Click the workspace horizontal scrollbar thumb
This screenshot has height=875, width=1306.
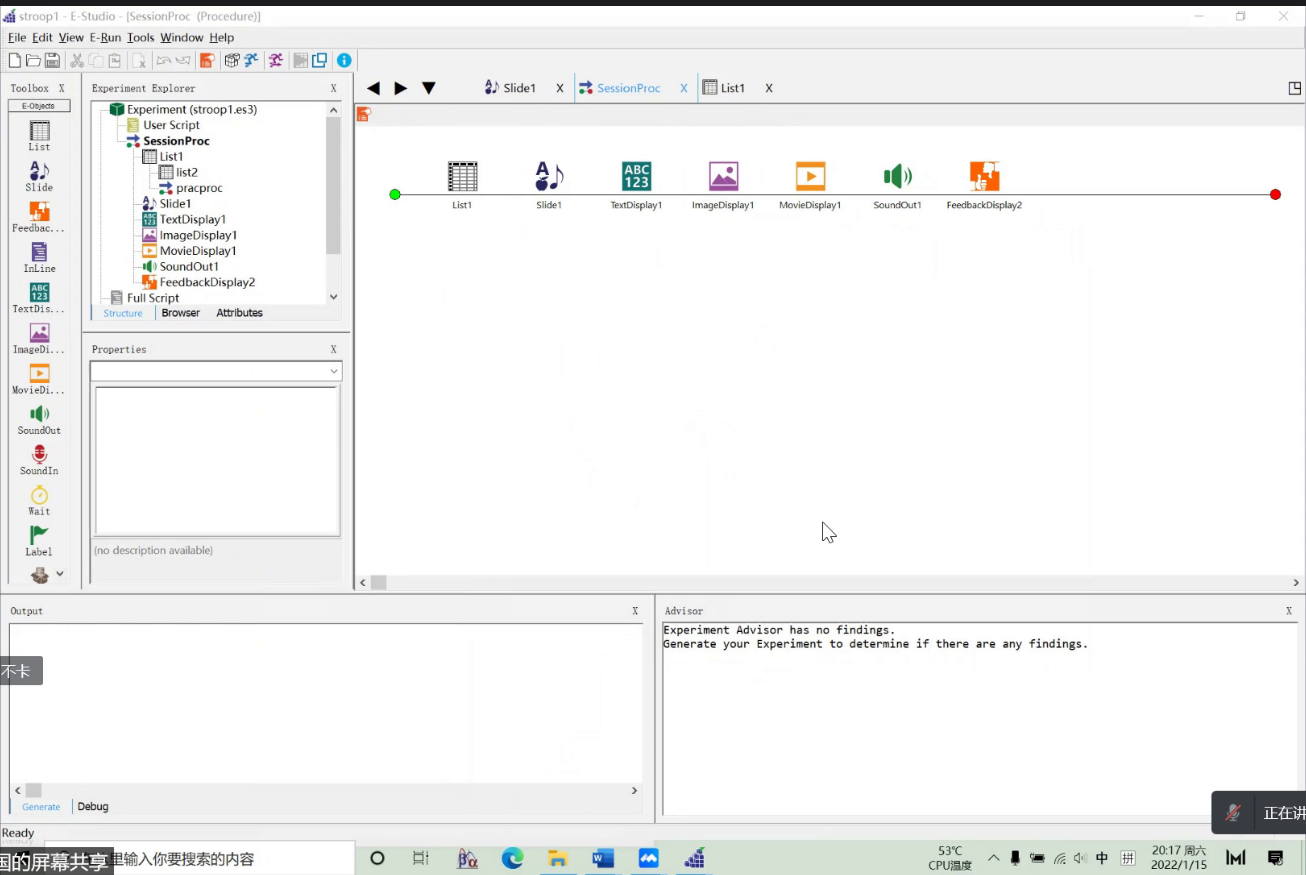click(379, 583)
